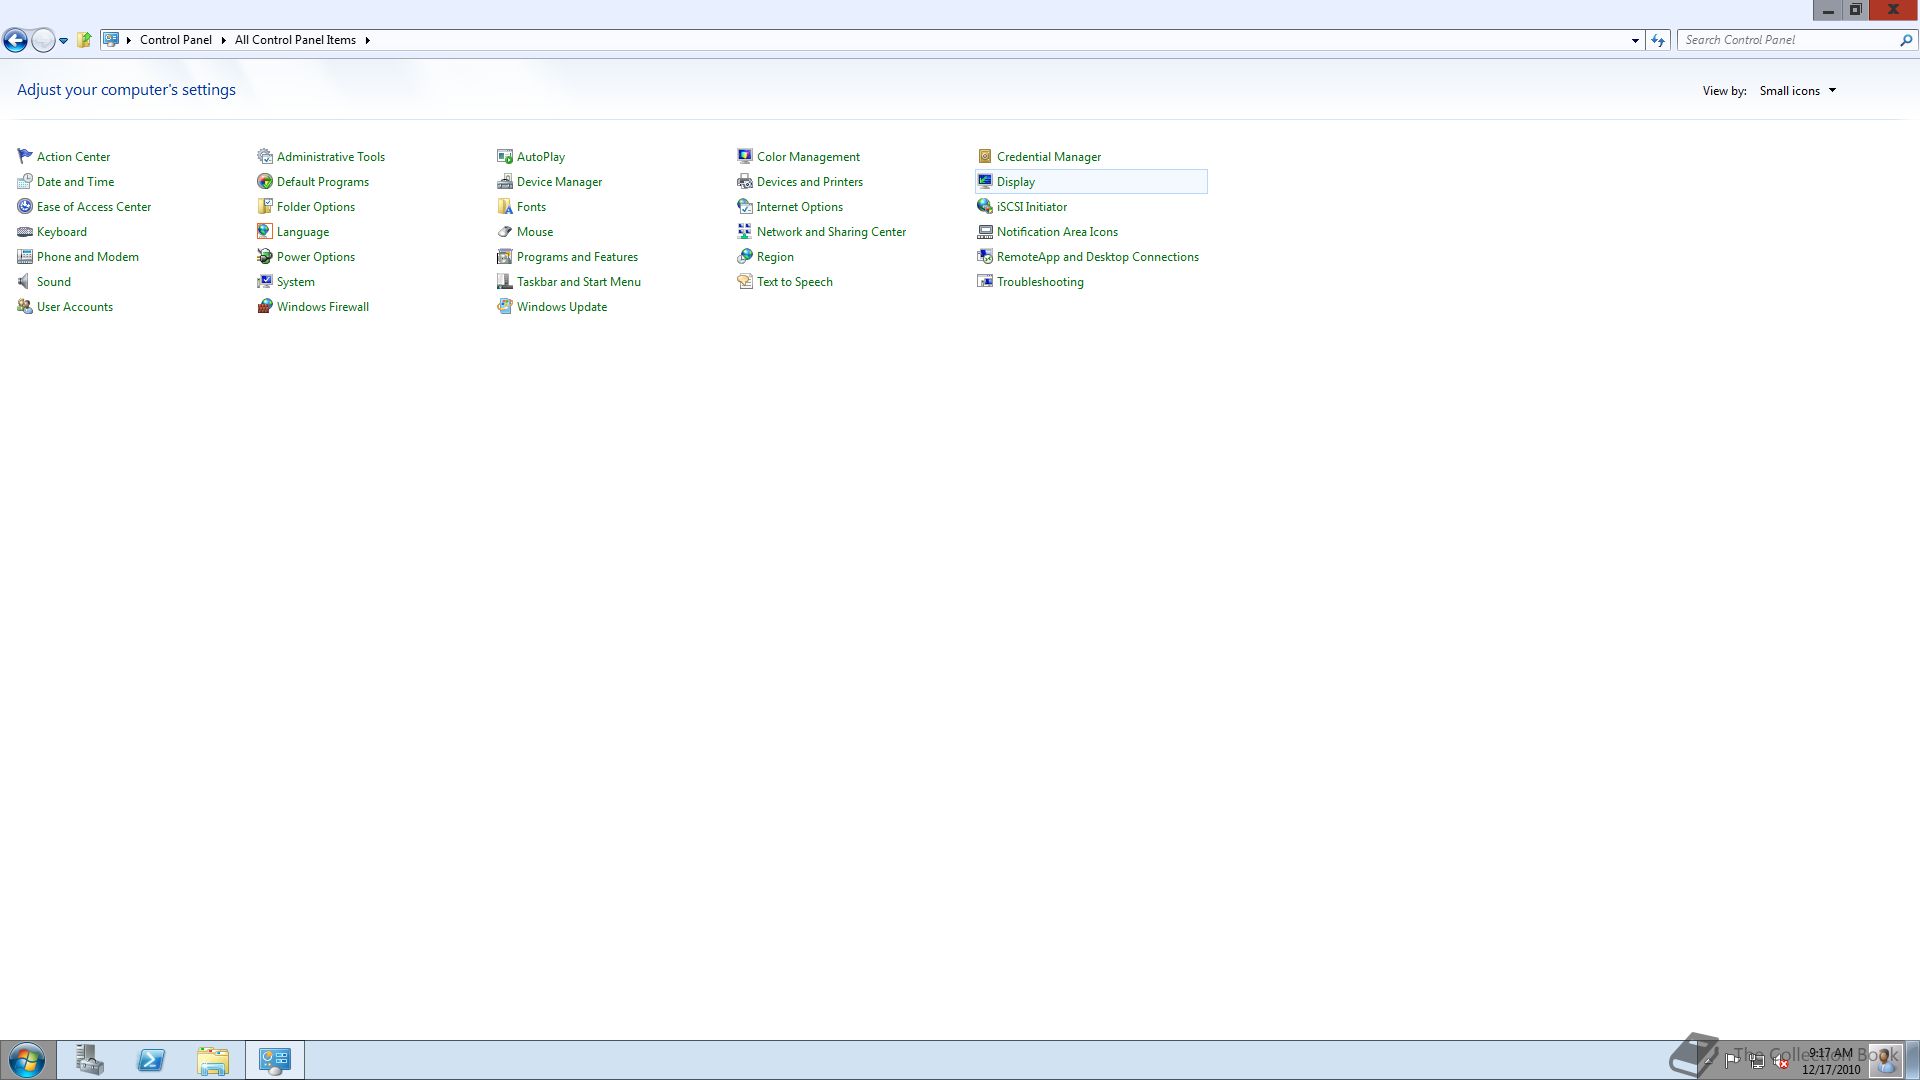Refresh the Control Panel view
The image size is (1920, 1080).
[1658, 40]
